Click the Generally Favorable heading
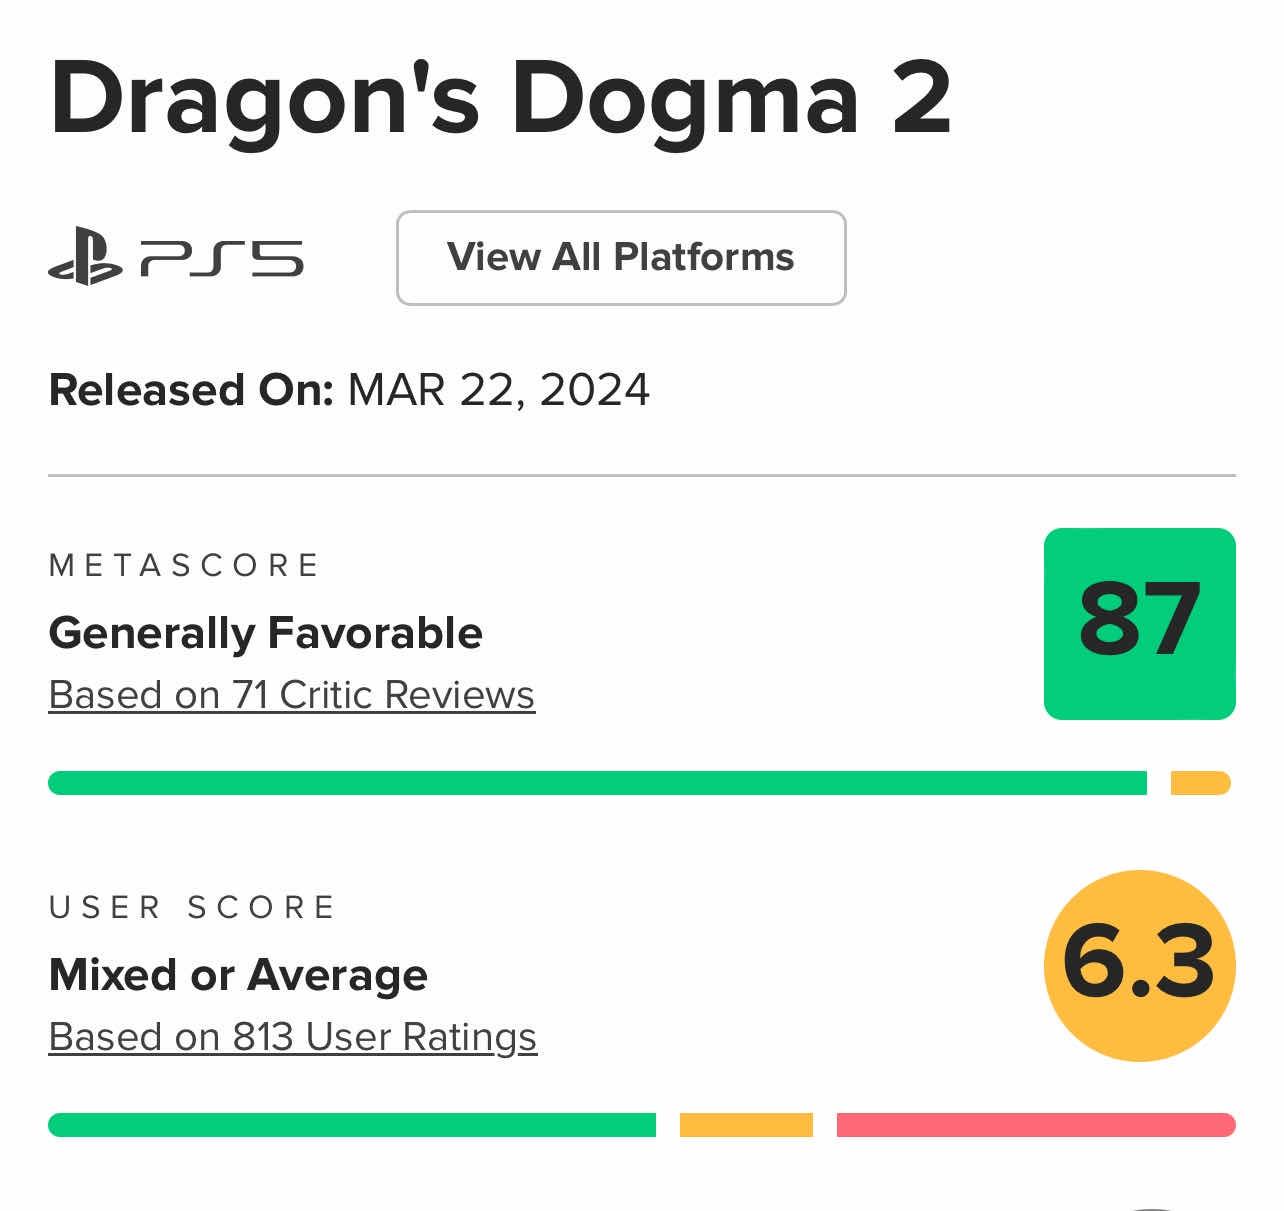This screenshot has width=1284, height=1211. [265, 633]
